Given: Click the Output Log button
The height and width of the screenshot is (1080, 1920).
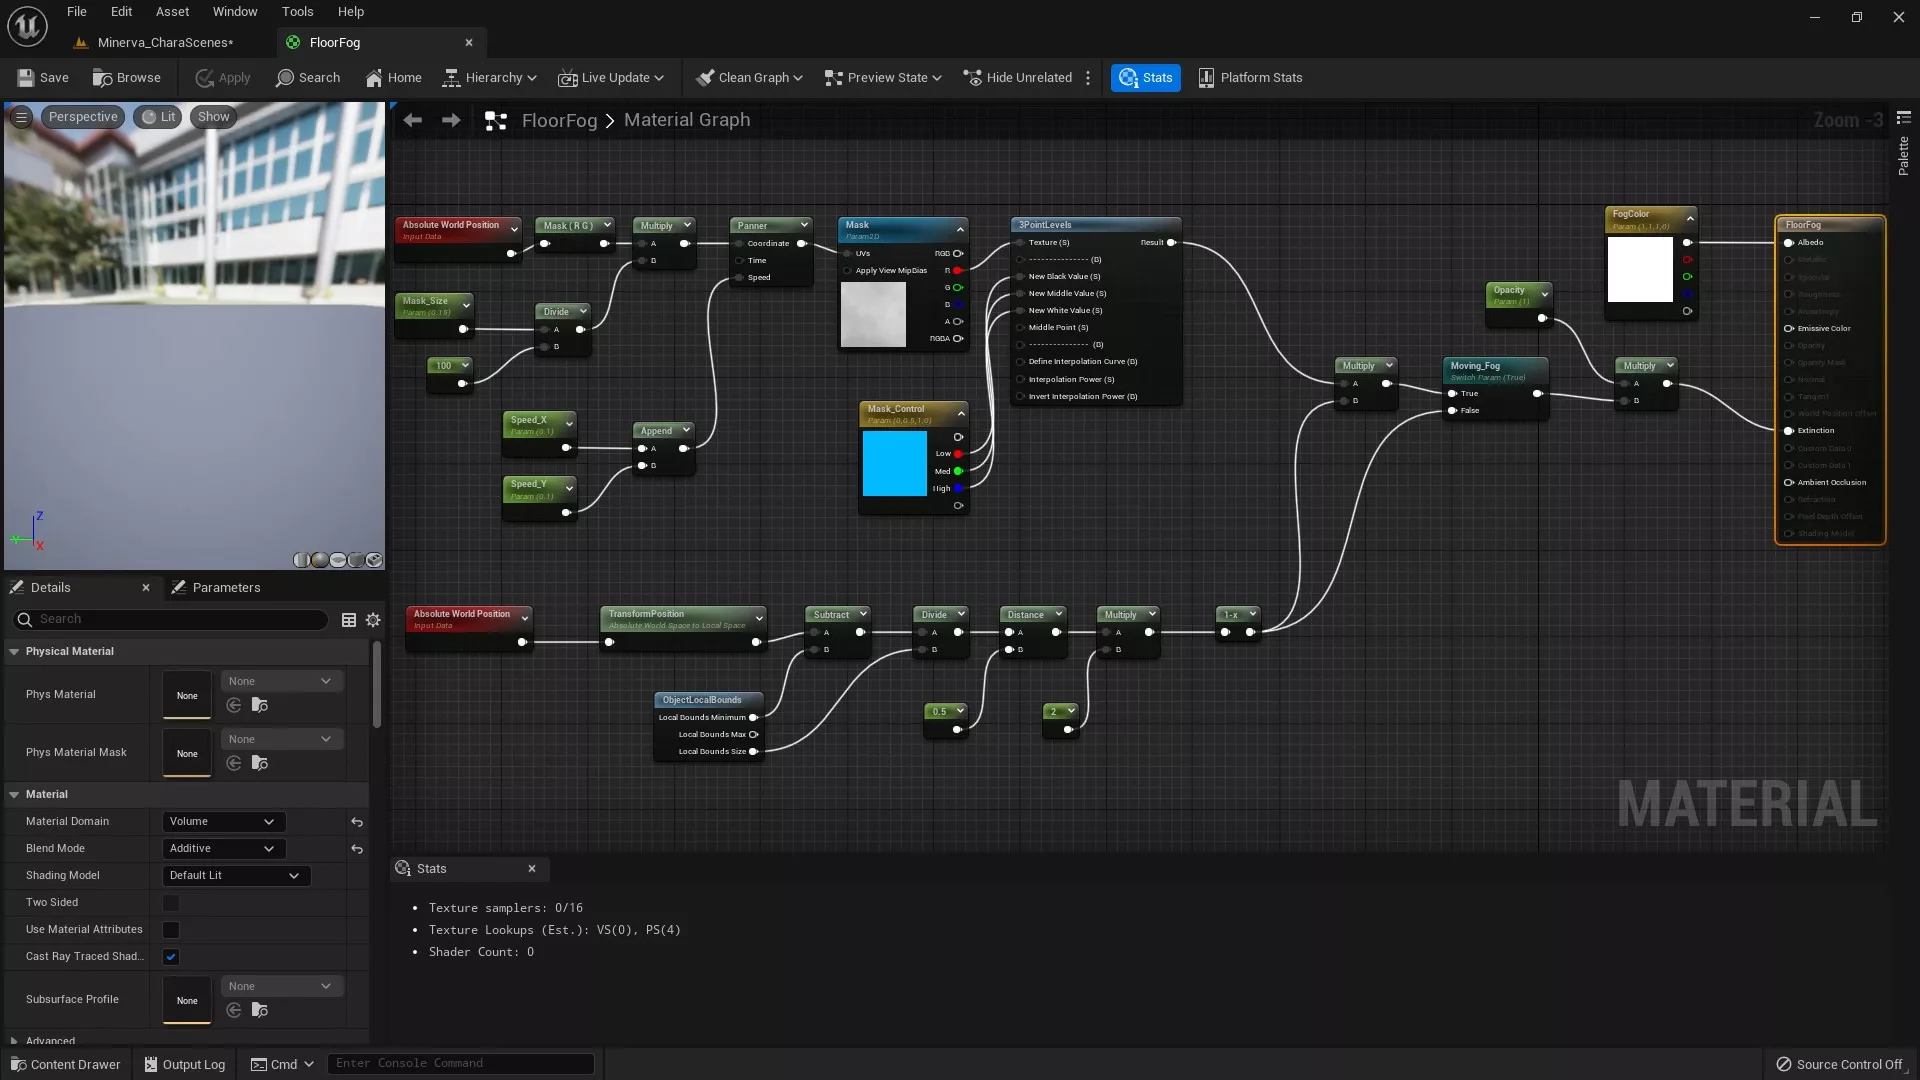Looking at the screenshot, I should coord(184,1064).
